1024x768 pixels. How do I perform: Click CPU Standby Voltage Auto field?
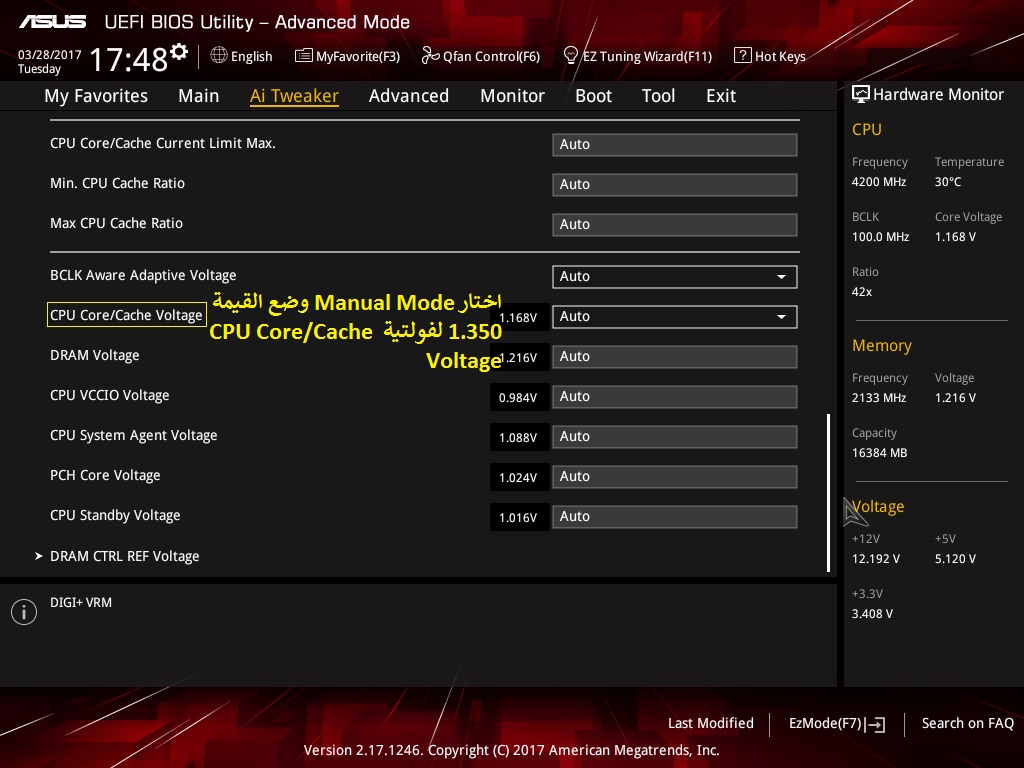tap(675, 517)
